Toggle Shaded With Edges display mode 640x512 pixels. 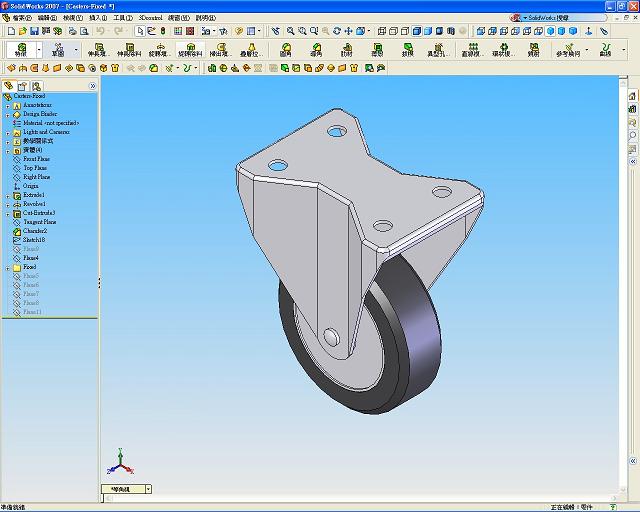pyautogui.click(x=416, y=31)
